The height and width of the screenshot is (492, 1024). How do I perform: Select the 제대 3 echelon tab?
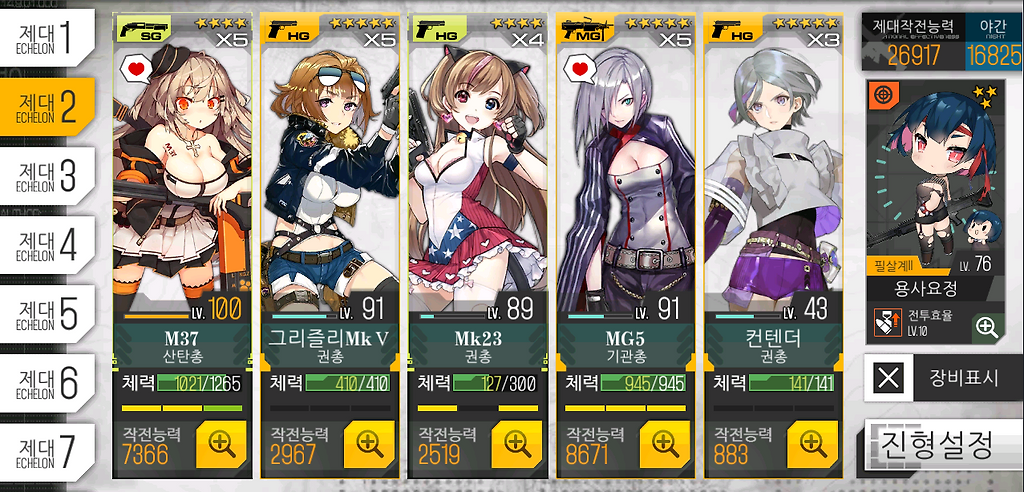47,176
